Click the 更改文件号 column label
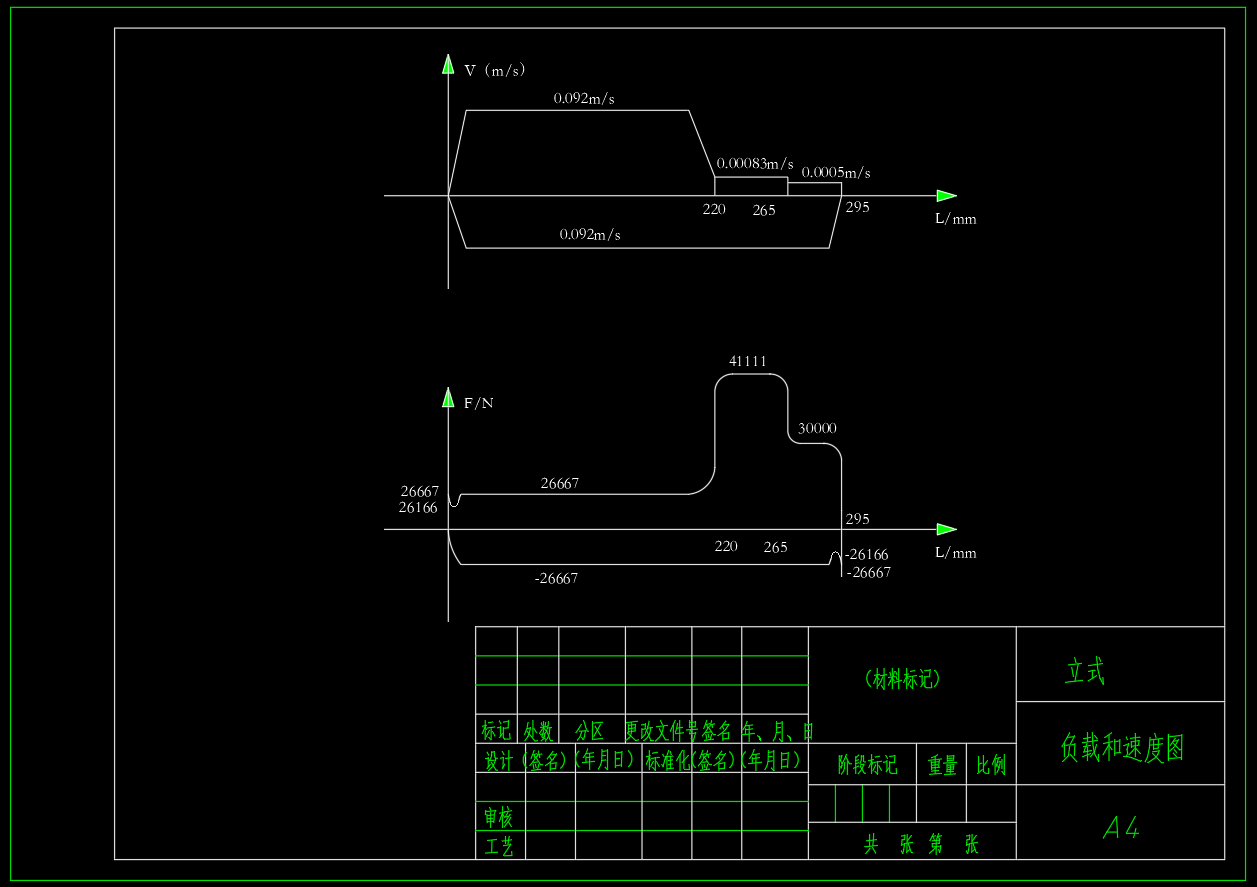The width and height of the screenshot is (1257, 887). (x=662, y=730)
